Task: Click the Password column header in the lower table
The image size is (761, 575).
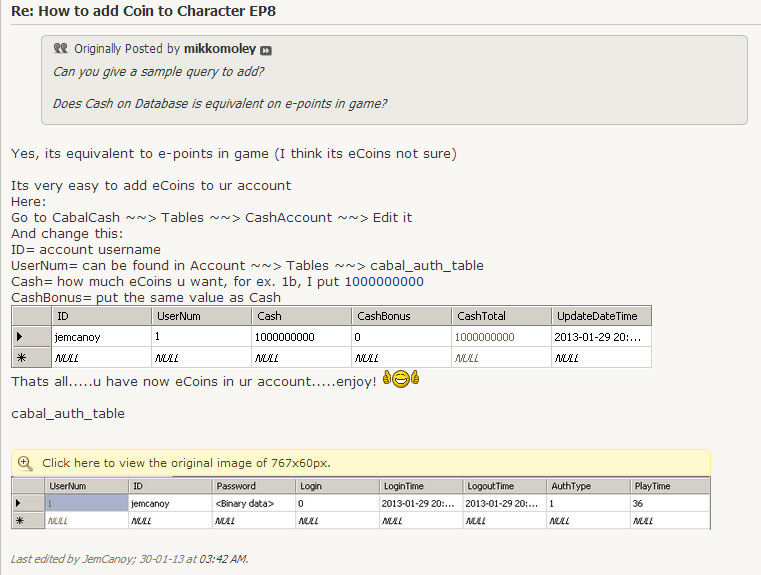Action: click(252, 486)
